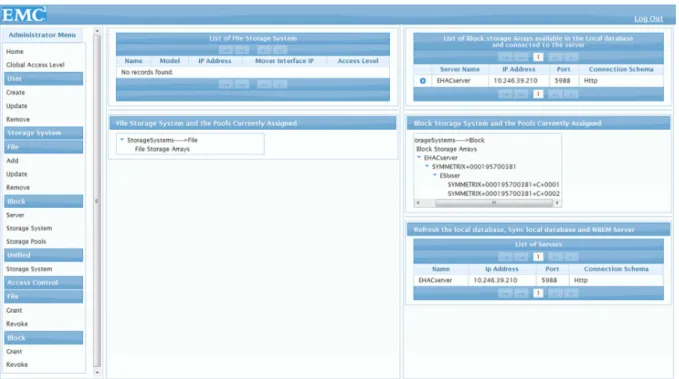Image resolution: width=679 pixels, height=379 pixels.
Task: Select SYMMETRIX+000195700381+C+0002 tree item
Action: 503,194
